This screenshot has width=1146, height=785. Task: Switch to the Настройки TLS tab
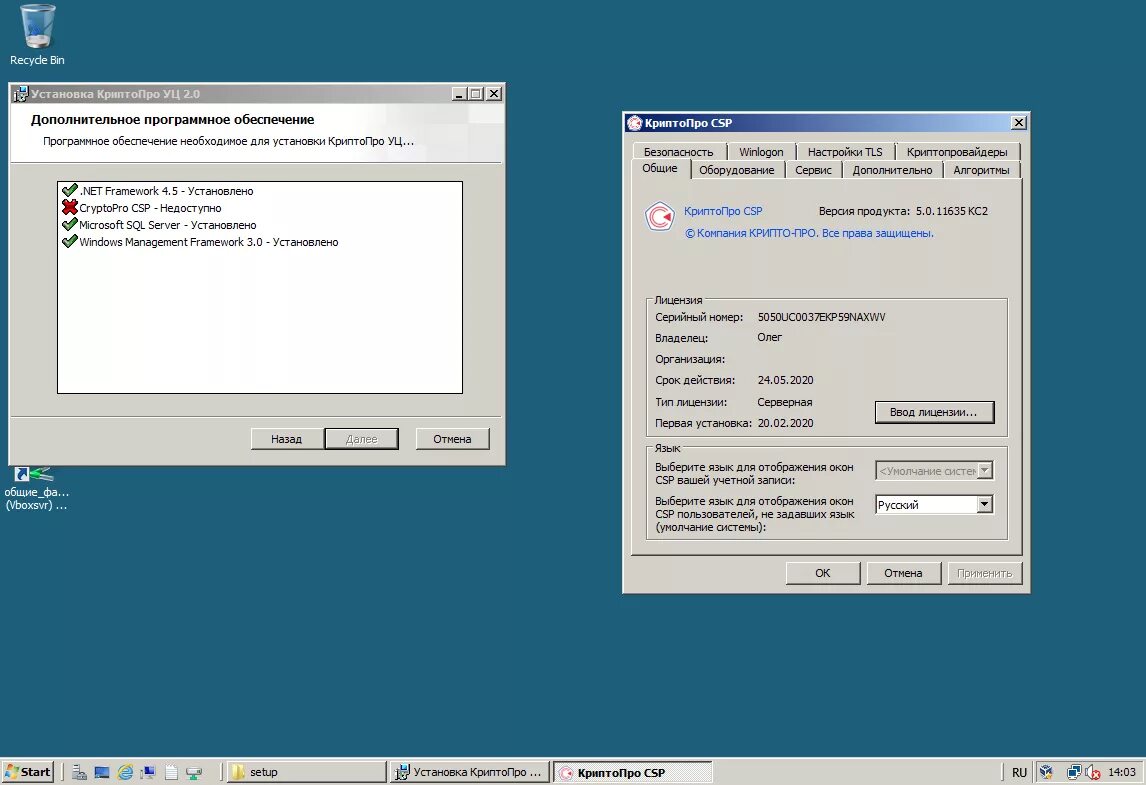pyautogui.click(x=845, y=151)
